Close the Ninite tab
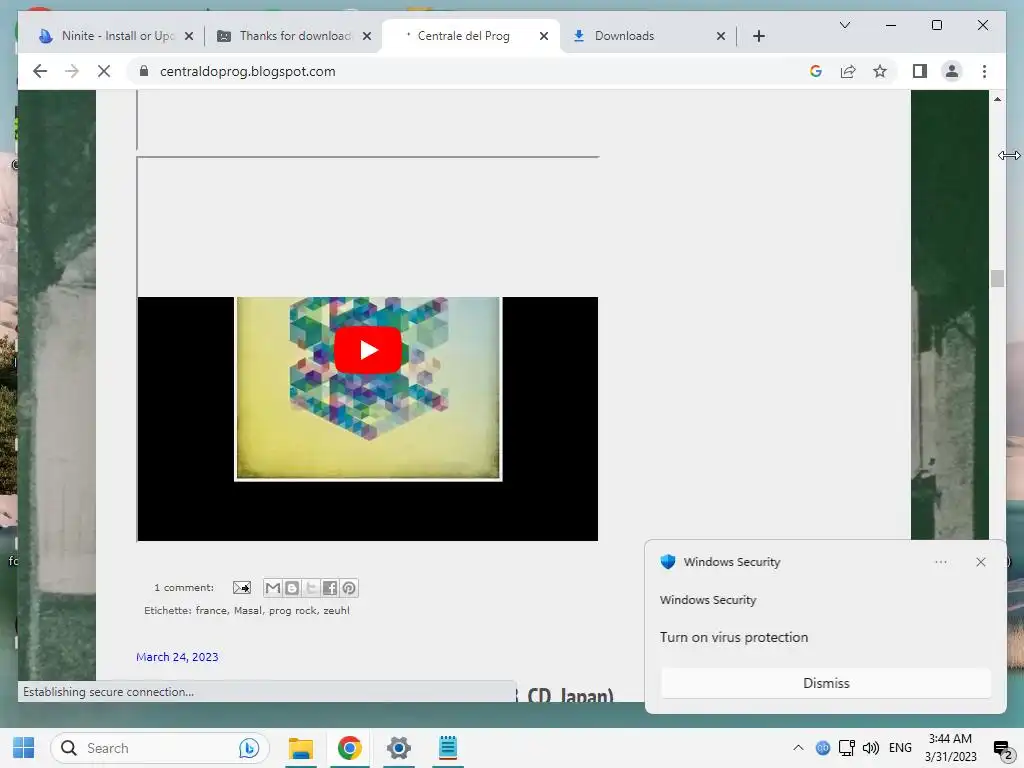This screenshot has width=1024, height=768. (x=189, y=36)
